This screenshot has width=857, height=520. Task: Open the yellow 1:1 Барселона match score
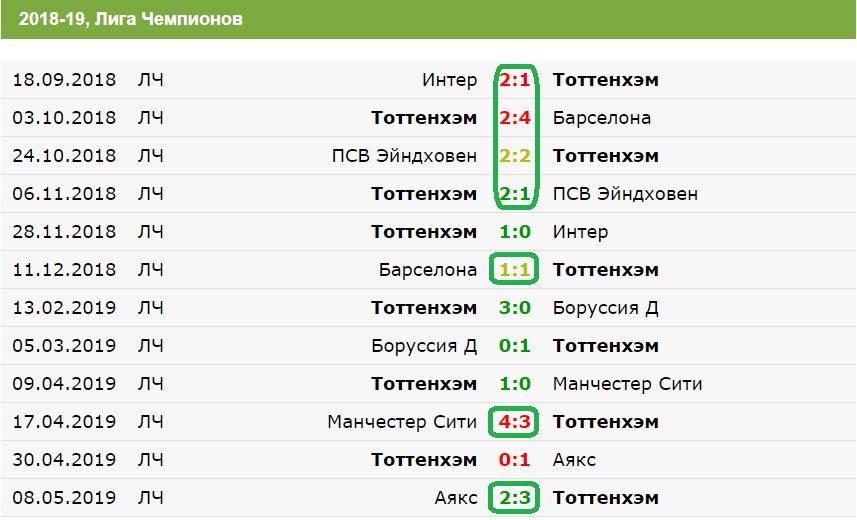click(x=515, y=270)
